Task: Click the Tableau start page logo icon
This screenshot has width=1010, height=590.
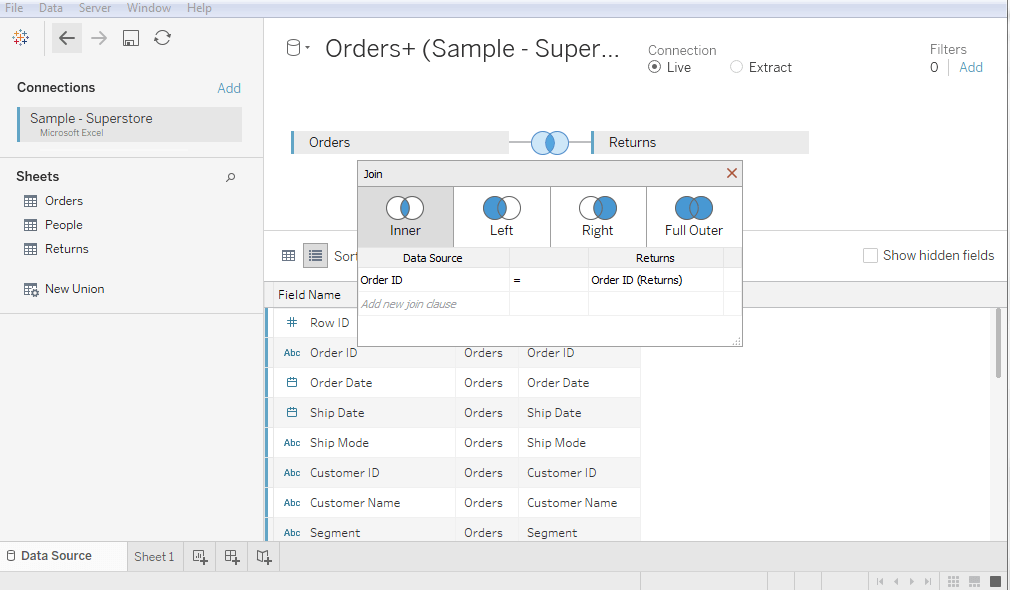Action: (x=21, y=38)
